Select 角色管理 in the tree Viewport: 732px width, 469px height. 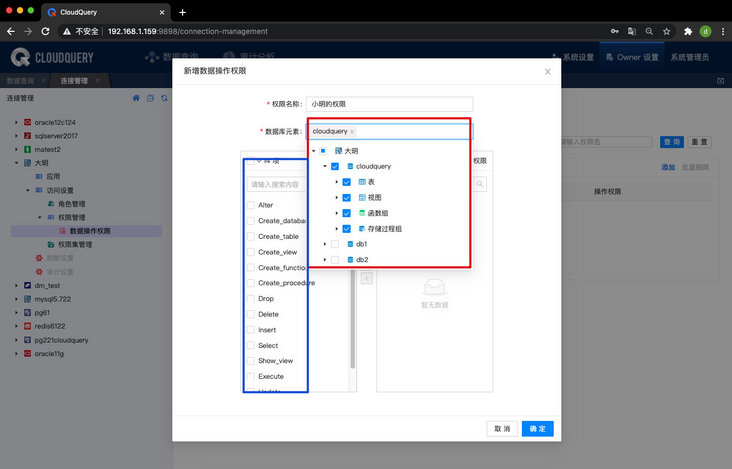tap(71, 204)
